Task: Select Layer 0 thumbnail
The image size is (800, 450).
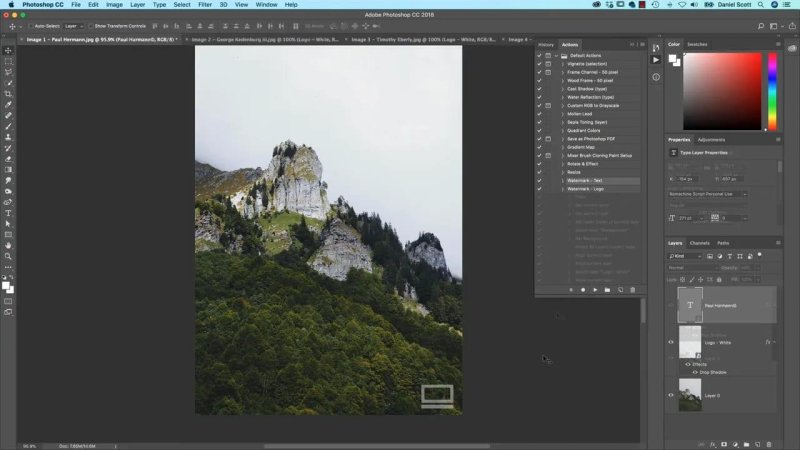Action: click(690, 395)
